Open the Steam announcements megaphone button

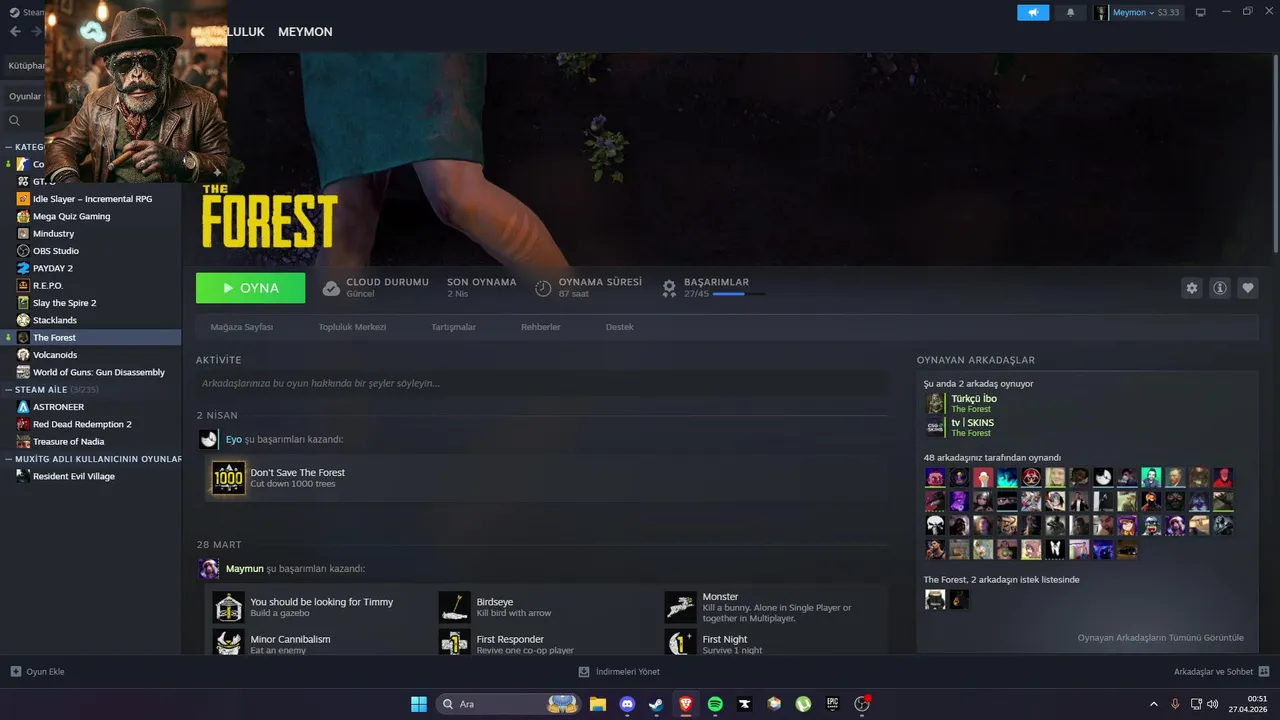point(1033,12)
